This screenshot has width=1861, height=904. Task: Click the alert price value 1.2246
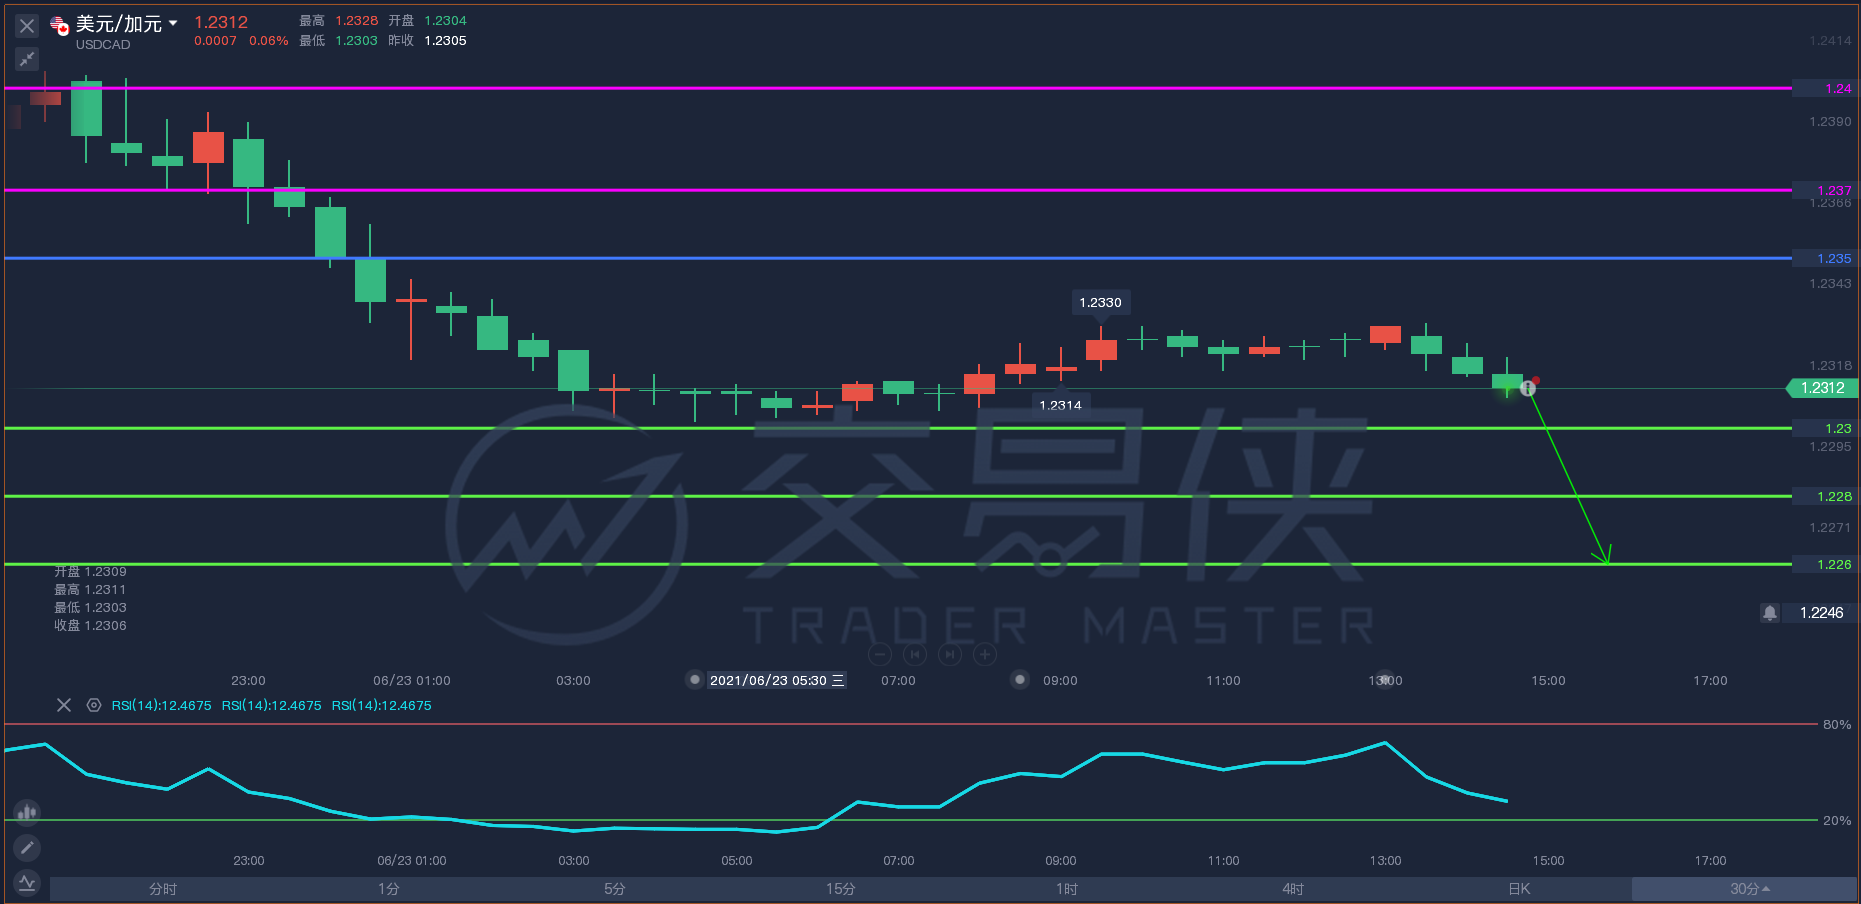(x=1822, y=613)
